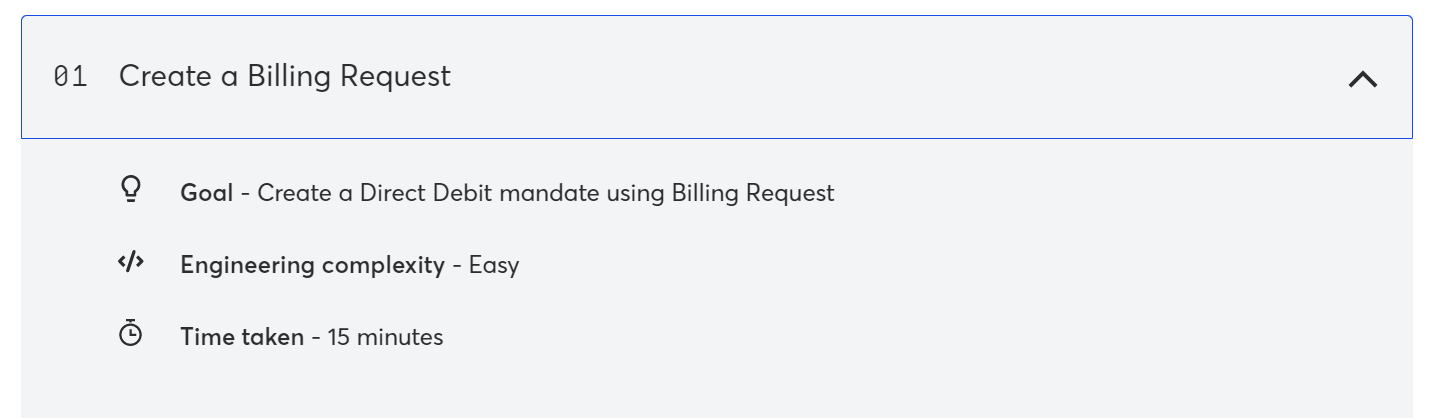Click the lightbulb icon beside Goal
This screenshot has width=1455, height=418.
(131, 190)
